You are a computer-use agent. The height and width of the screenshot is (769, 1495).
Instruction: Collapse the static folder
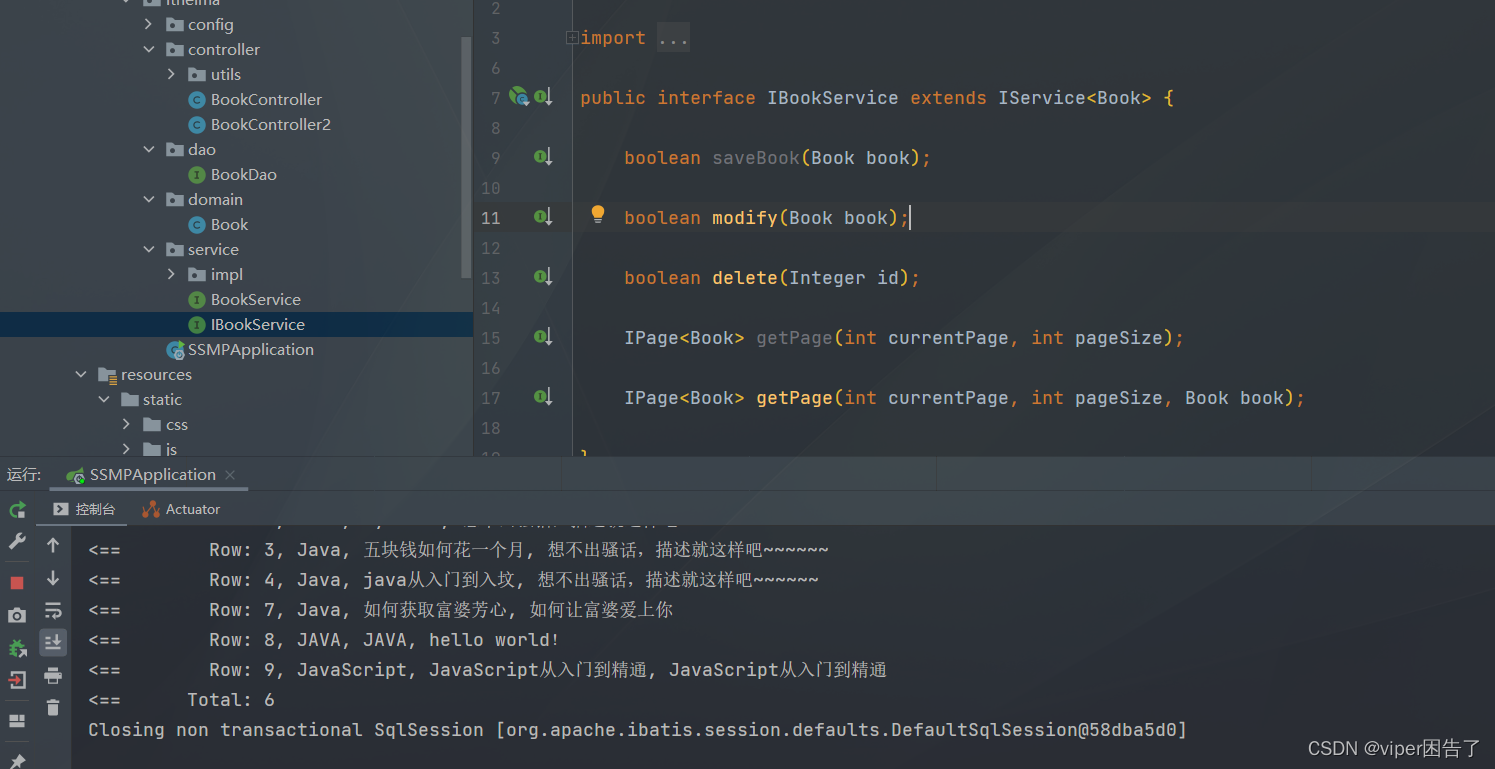tap(104, 399)
